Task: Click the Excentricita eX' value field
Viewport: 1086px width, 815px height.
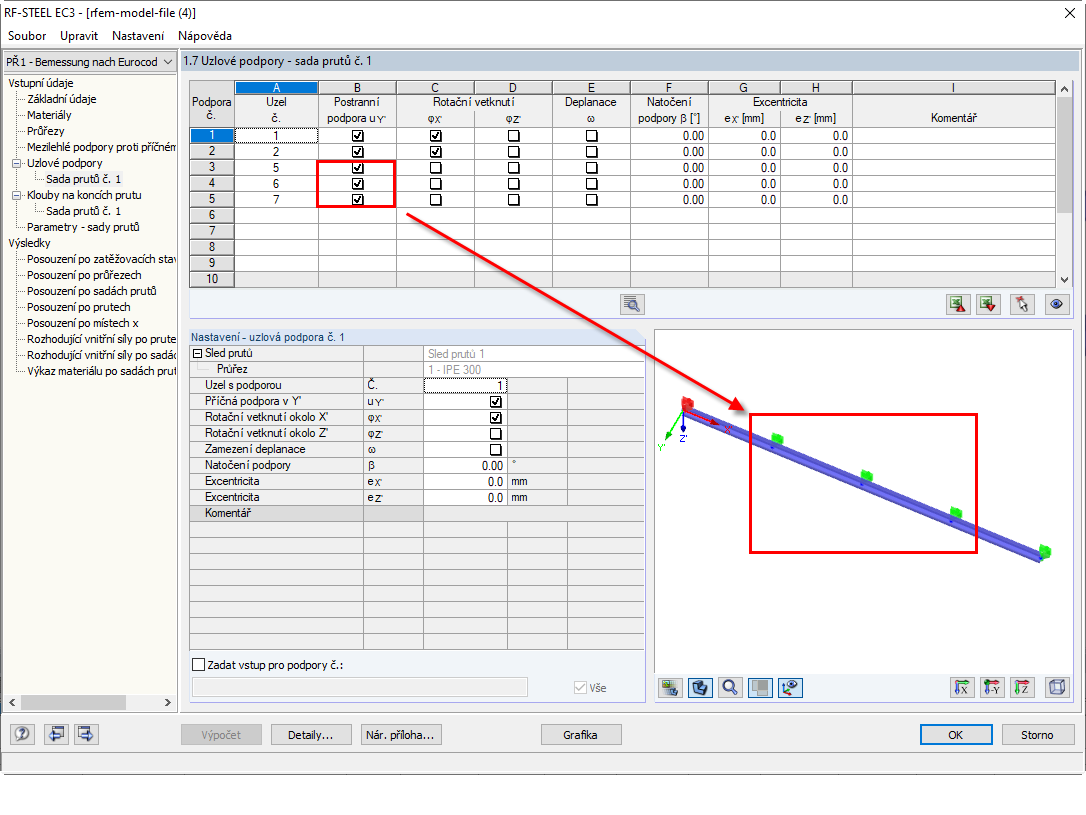Action: [465, 481]
